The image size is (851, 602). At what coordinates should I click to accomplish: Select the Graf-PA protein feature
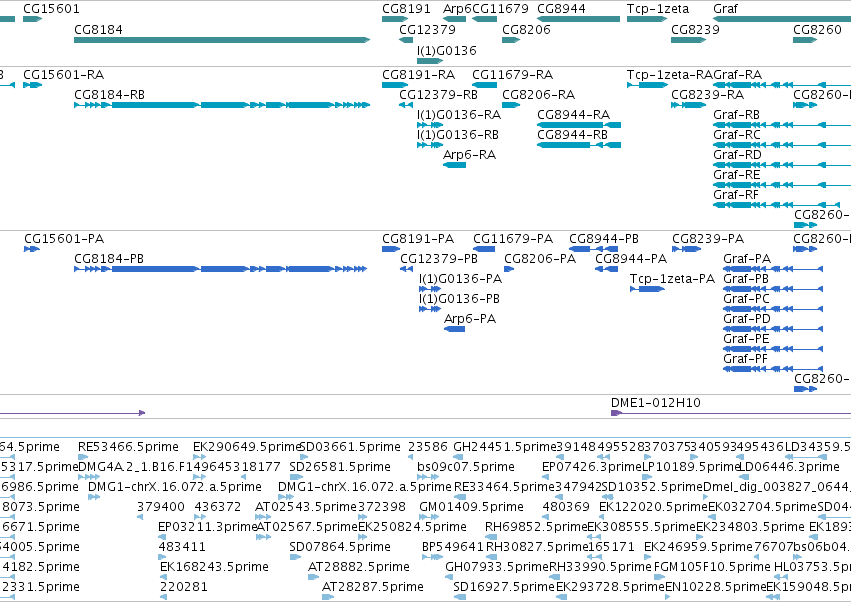pyautogui.click(x=773, y=269)
